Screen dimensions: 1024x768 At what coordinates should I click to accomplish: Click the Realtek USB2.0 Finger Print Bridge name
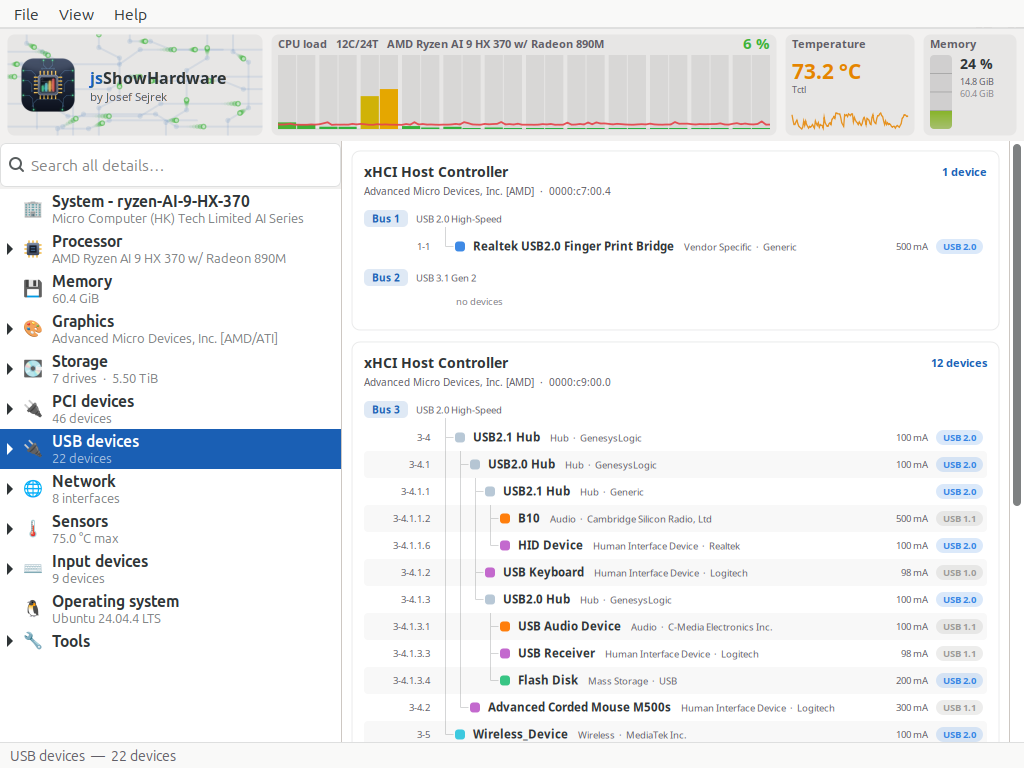coord(573,246)
